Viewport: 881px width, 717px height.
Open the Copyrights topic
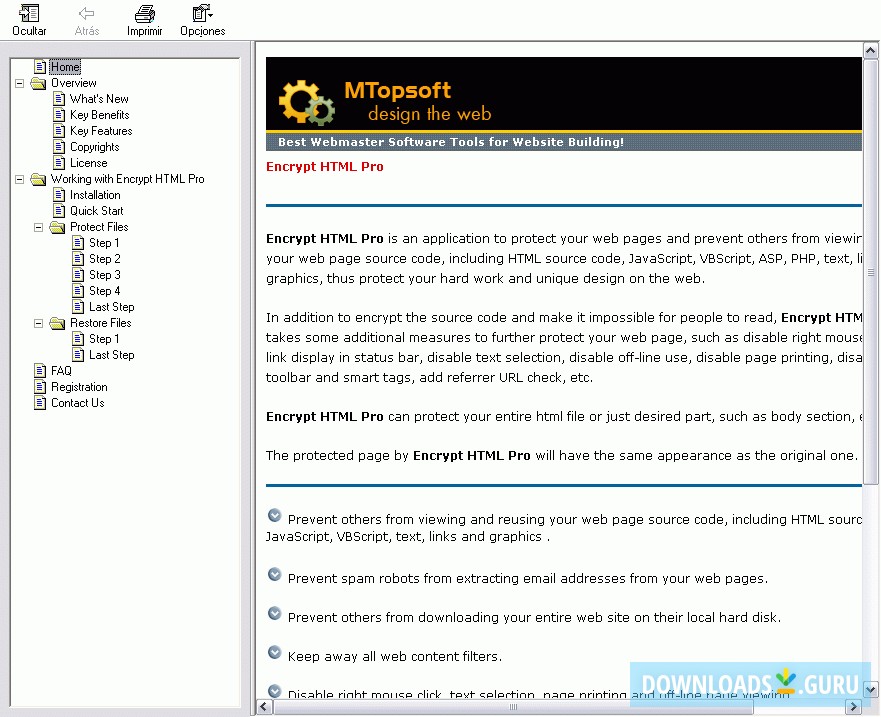coord(94,147)
